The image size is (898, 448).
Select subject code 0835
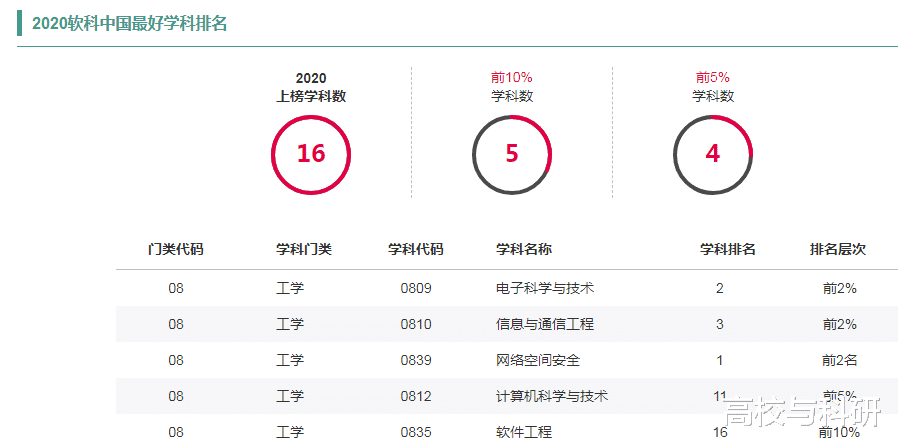click(x=416, y=432)
